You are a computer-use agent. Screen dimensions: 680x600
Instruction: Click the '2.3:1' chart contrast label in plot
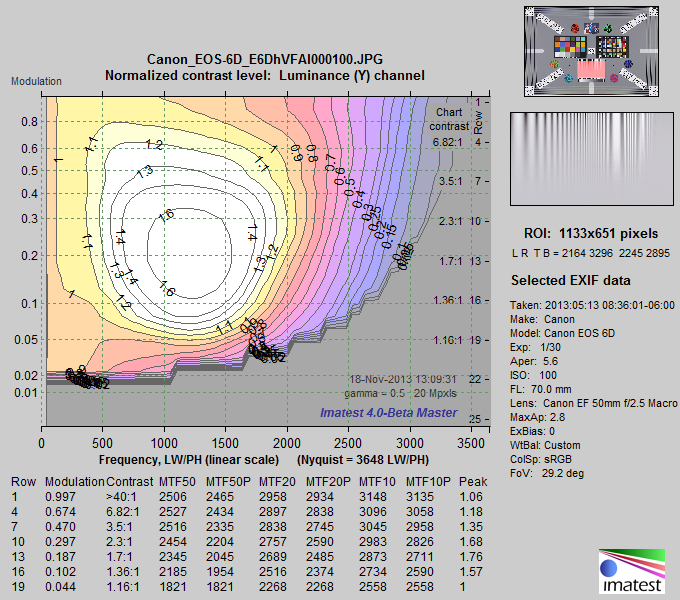451,221
